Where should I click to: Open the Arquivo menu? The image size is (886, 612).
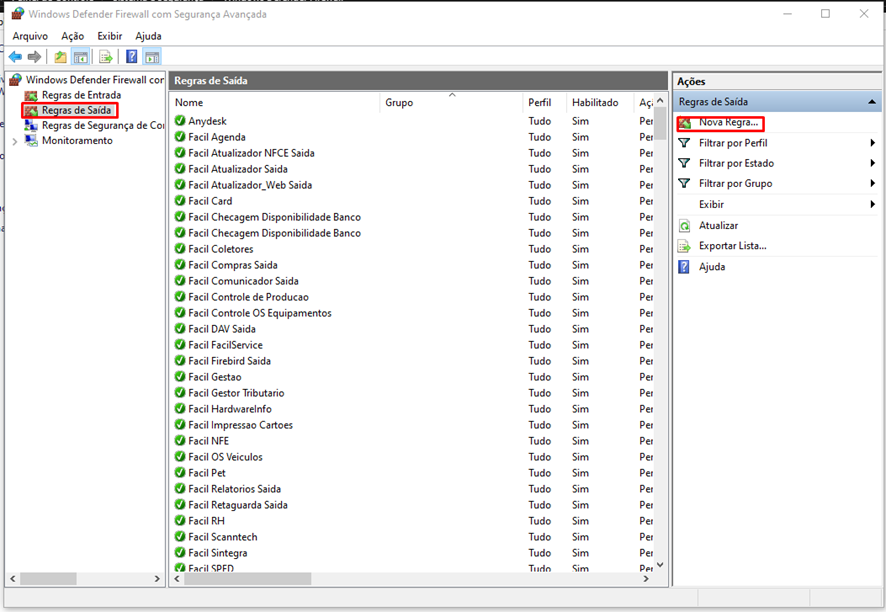pyautogui.click(x=30, y=36)
